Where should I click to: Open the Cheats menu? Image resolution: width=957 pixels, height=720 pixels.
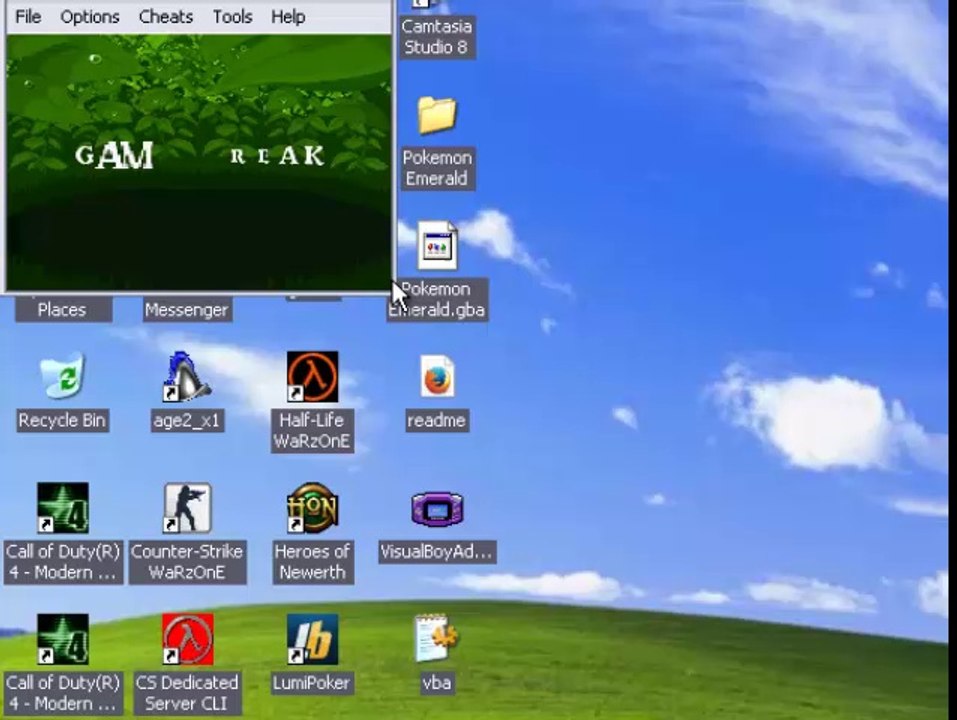[165, 16]
